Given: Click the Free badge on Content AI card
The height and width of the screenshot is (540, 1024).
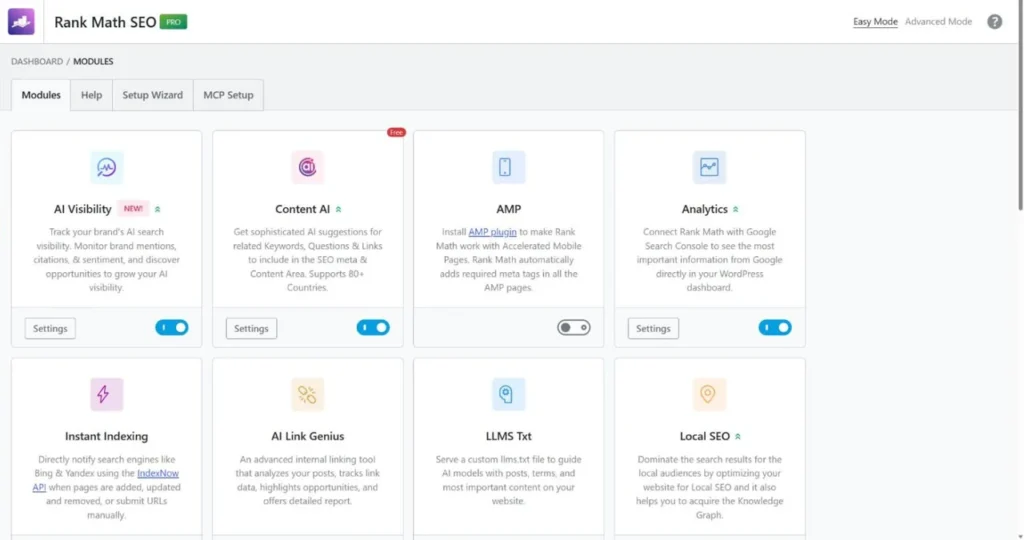Looking at the screenshot, I should pos(396,132).
